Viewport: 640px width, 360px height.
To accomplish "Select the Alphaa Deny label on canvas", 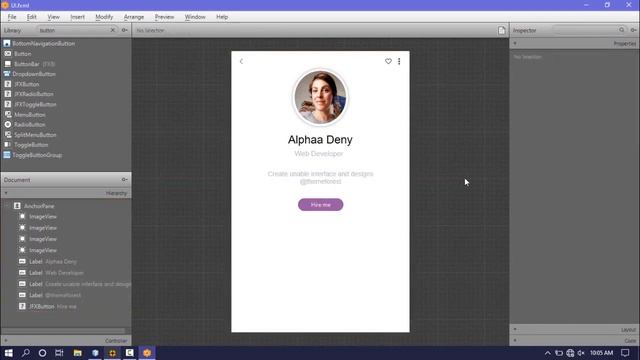I will click(320, 140).
